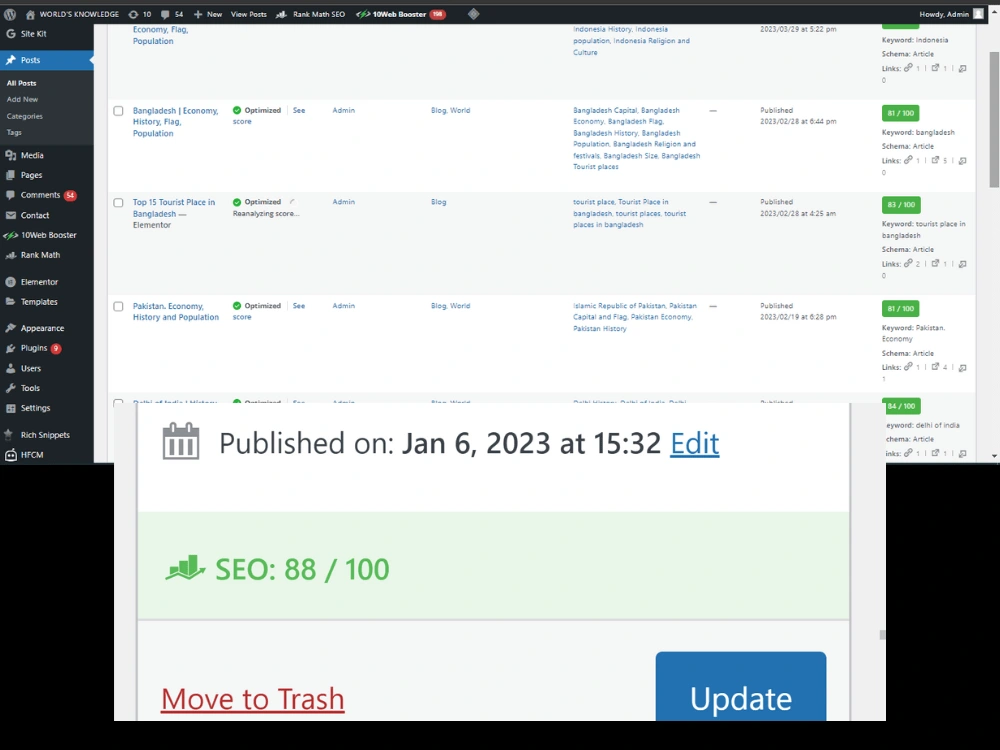
Task: Click the diamond icon in the admin bar
Action: point(473,14)
